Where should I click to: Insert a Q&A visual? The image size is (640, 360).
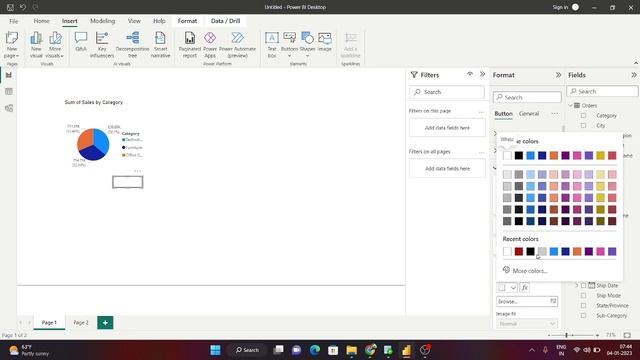click(x=81, y=42)
